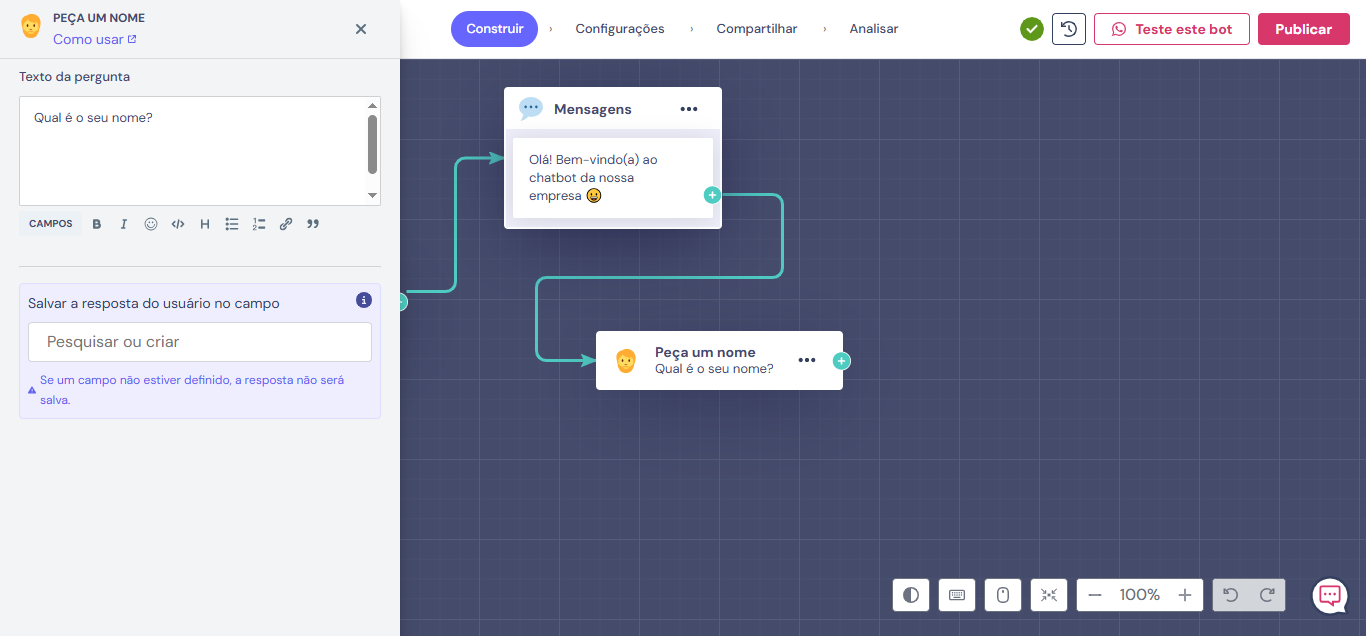This screenshot has width=1366, height=636.
Task: Zoom in the canvas
Action: (x=1185, y=595)
